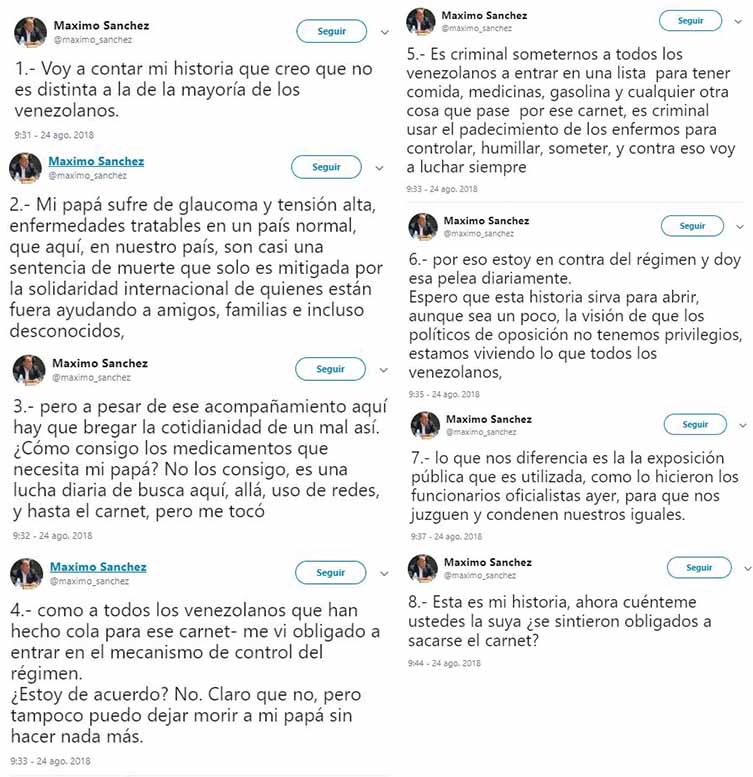Expand the chevron menu on tweet 1

tap(386, 33)
